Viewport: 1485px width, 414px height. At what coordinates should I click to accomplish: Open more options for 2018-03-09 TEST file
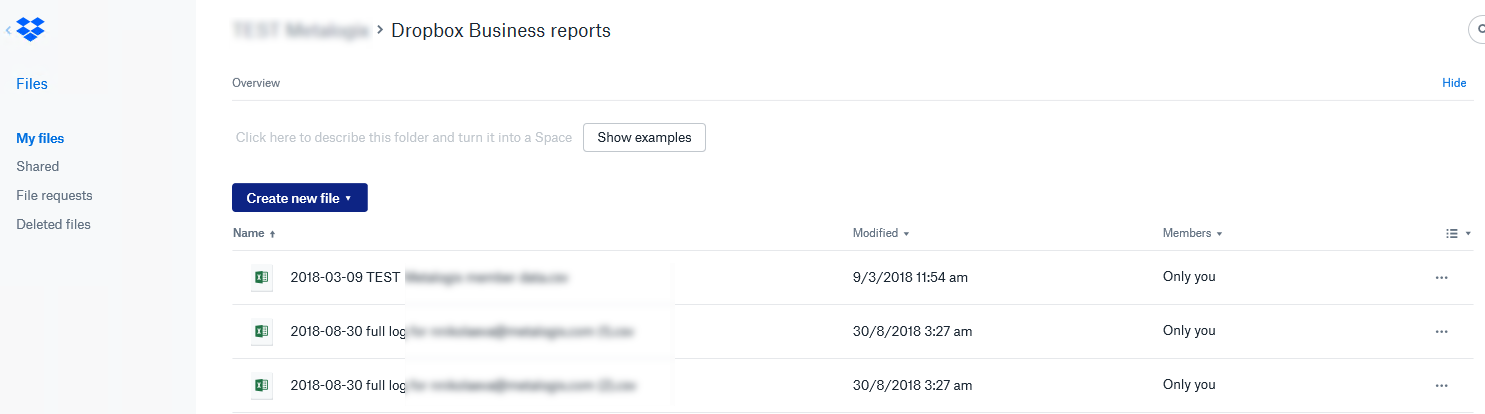[x=1441, y=278]
